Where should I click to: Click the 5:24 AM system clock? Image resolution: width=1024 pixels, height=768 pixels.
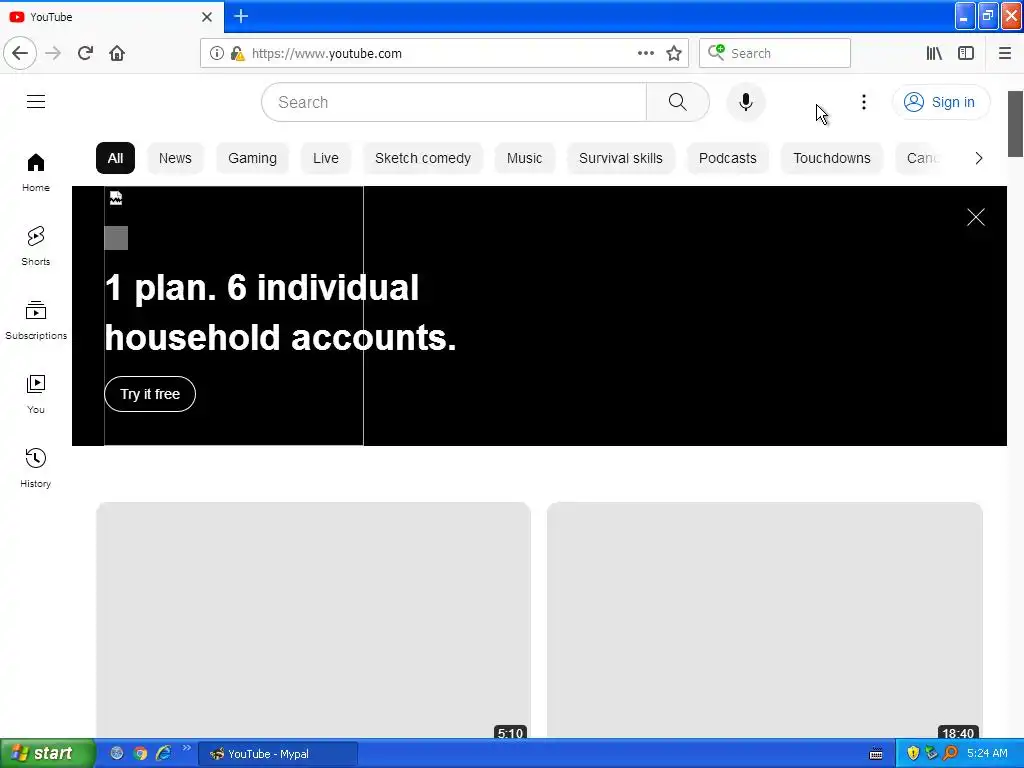coord(987,753)
